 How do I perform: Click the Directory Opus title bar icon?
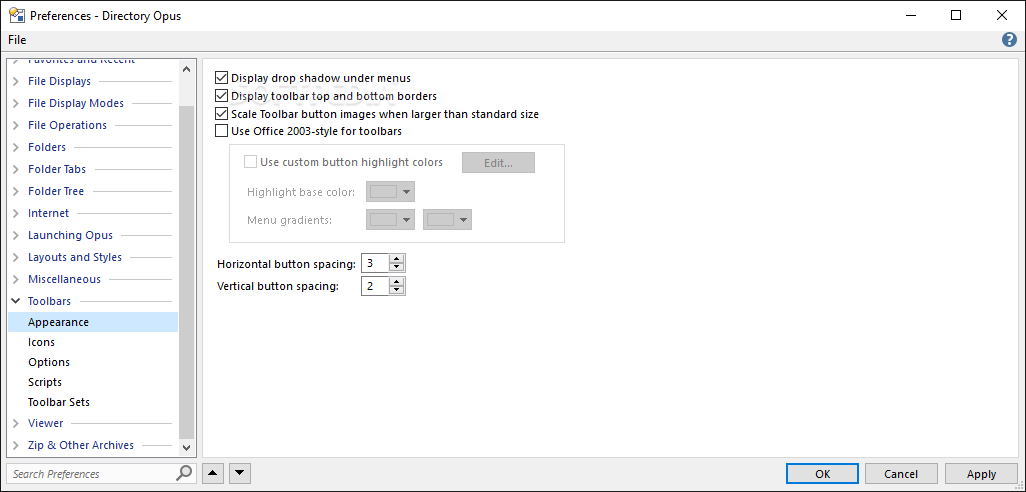[x=17, y=15]
